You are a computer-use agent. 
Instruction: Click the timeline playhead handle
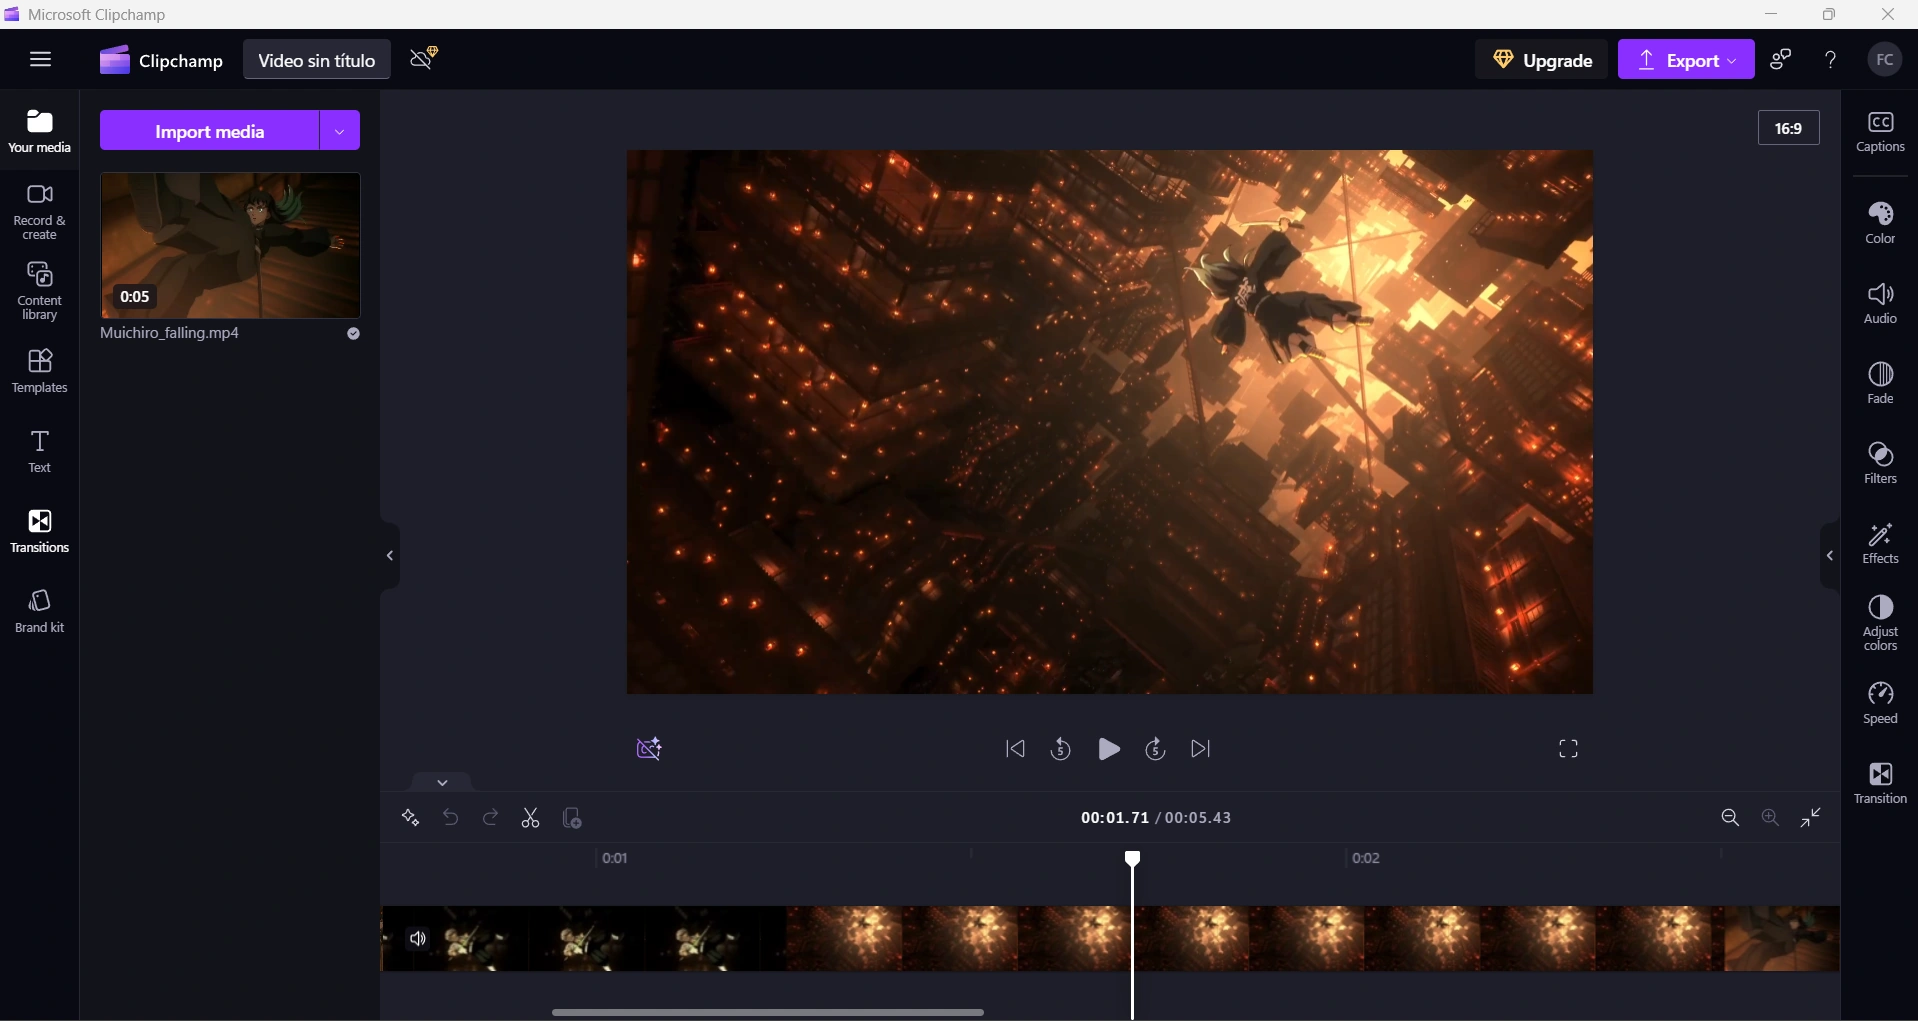click(x=1132, y=859)
